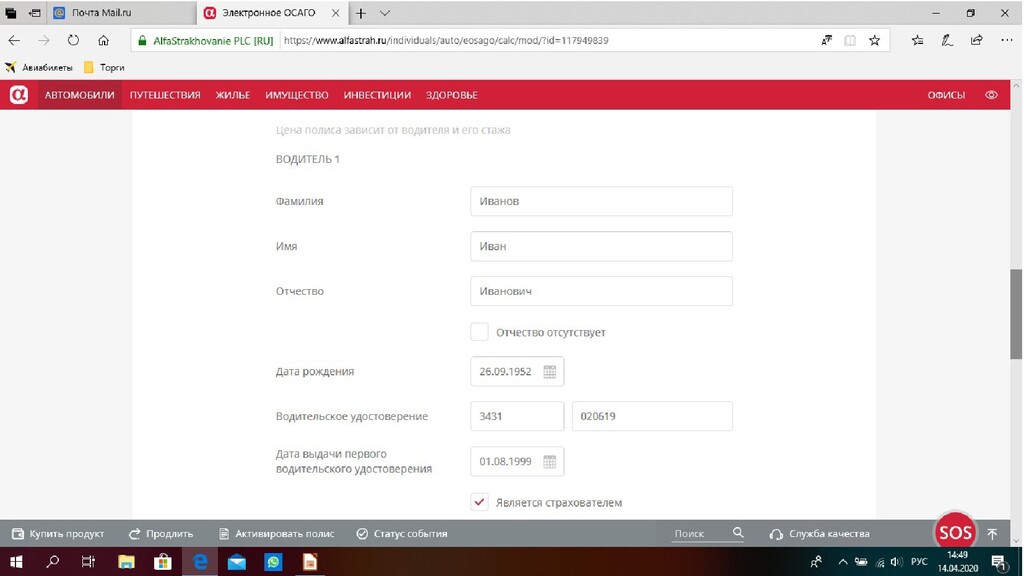The image size is (1024, 576).
Task: Open volume control in system tray
Action: [896, 562]
